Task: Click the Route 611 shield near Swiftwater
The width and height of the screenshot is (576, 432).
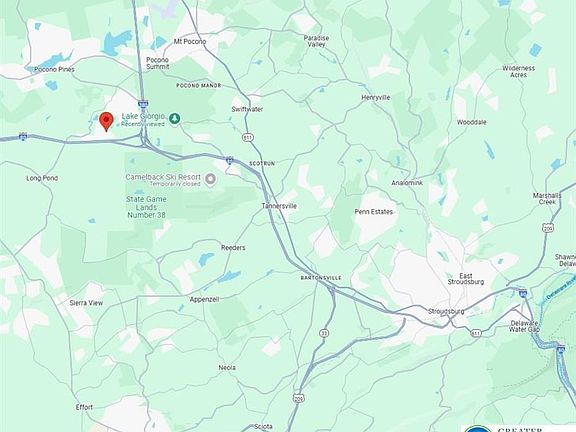Action: 248,137
